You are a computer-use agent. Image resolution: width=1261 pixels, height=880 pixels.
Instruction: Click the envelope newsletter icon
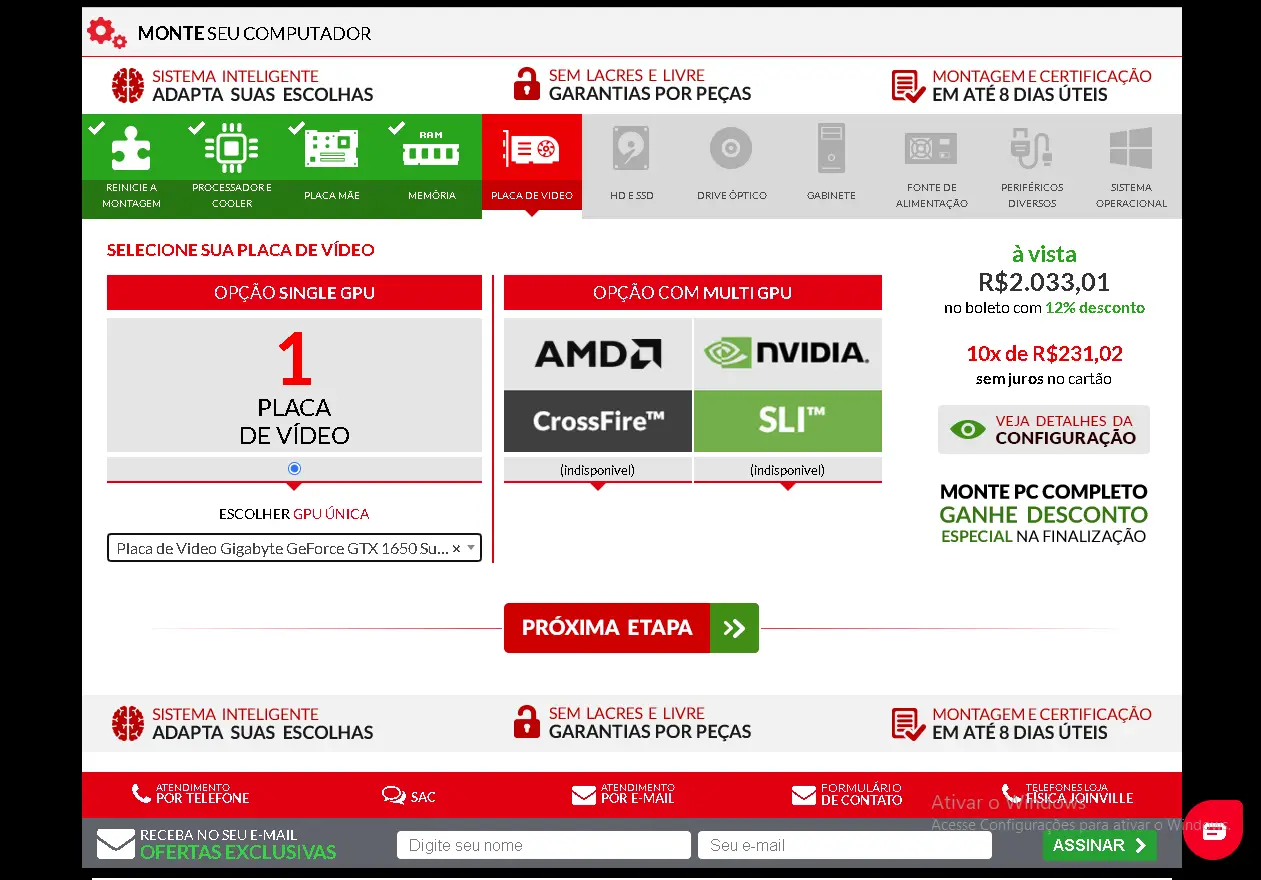click(116, 844)
